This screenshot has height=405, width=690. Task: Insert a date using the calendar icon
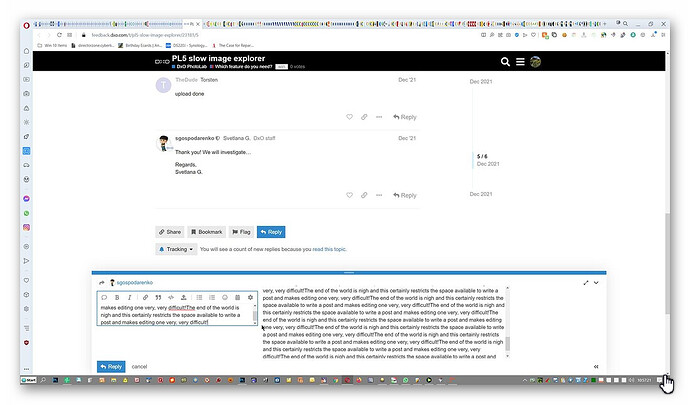238,298
